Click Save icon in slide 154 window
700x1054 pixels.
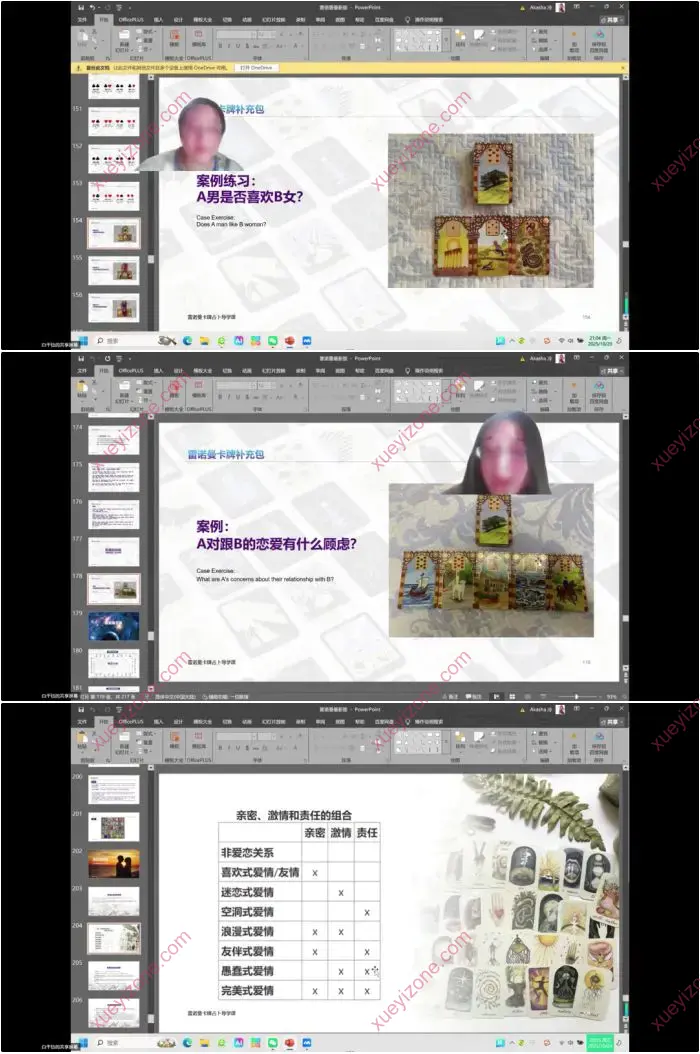click(81, 7)
